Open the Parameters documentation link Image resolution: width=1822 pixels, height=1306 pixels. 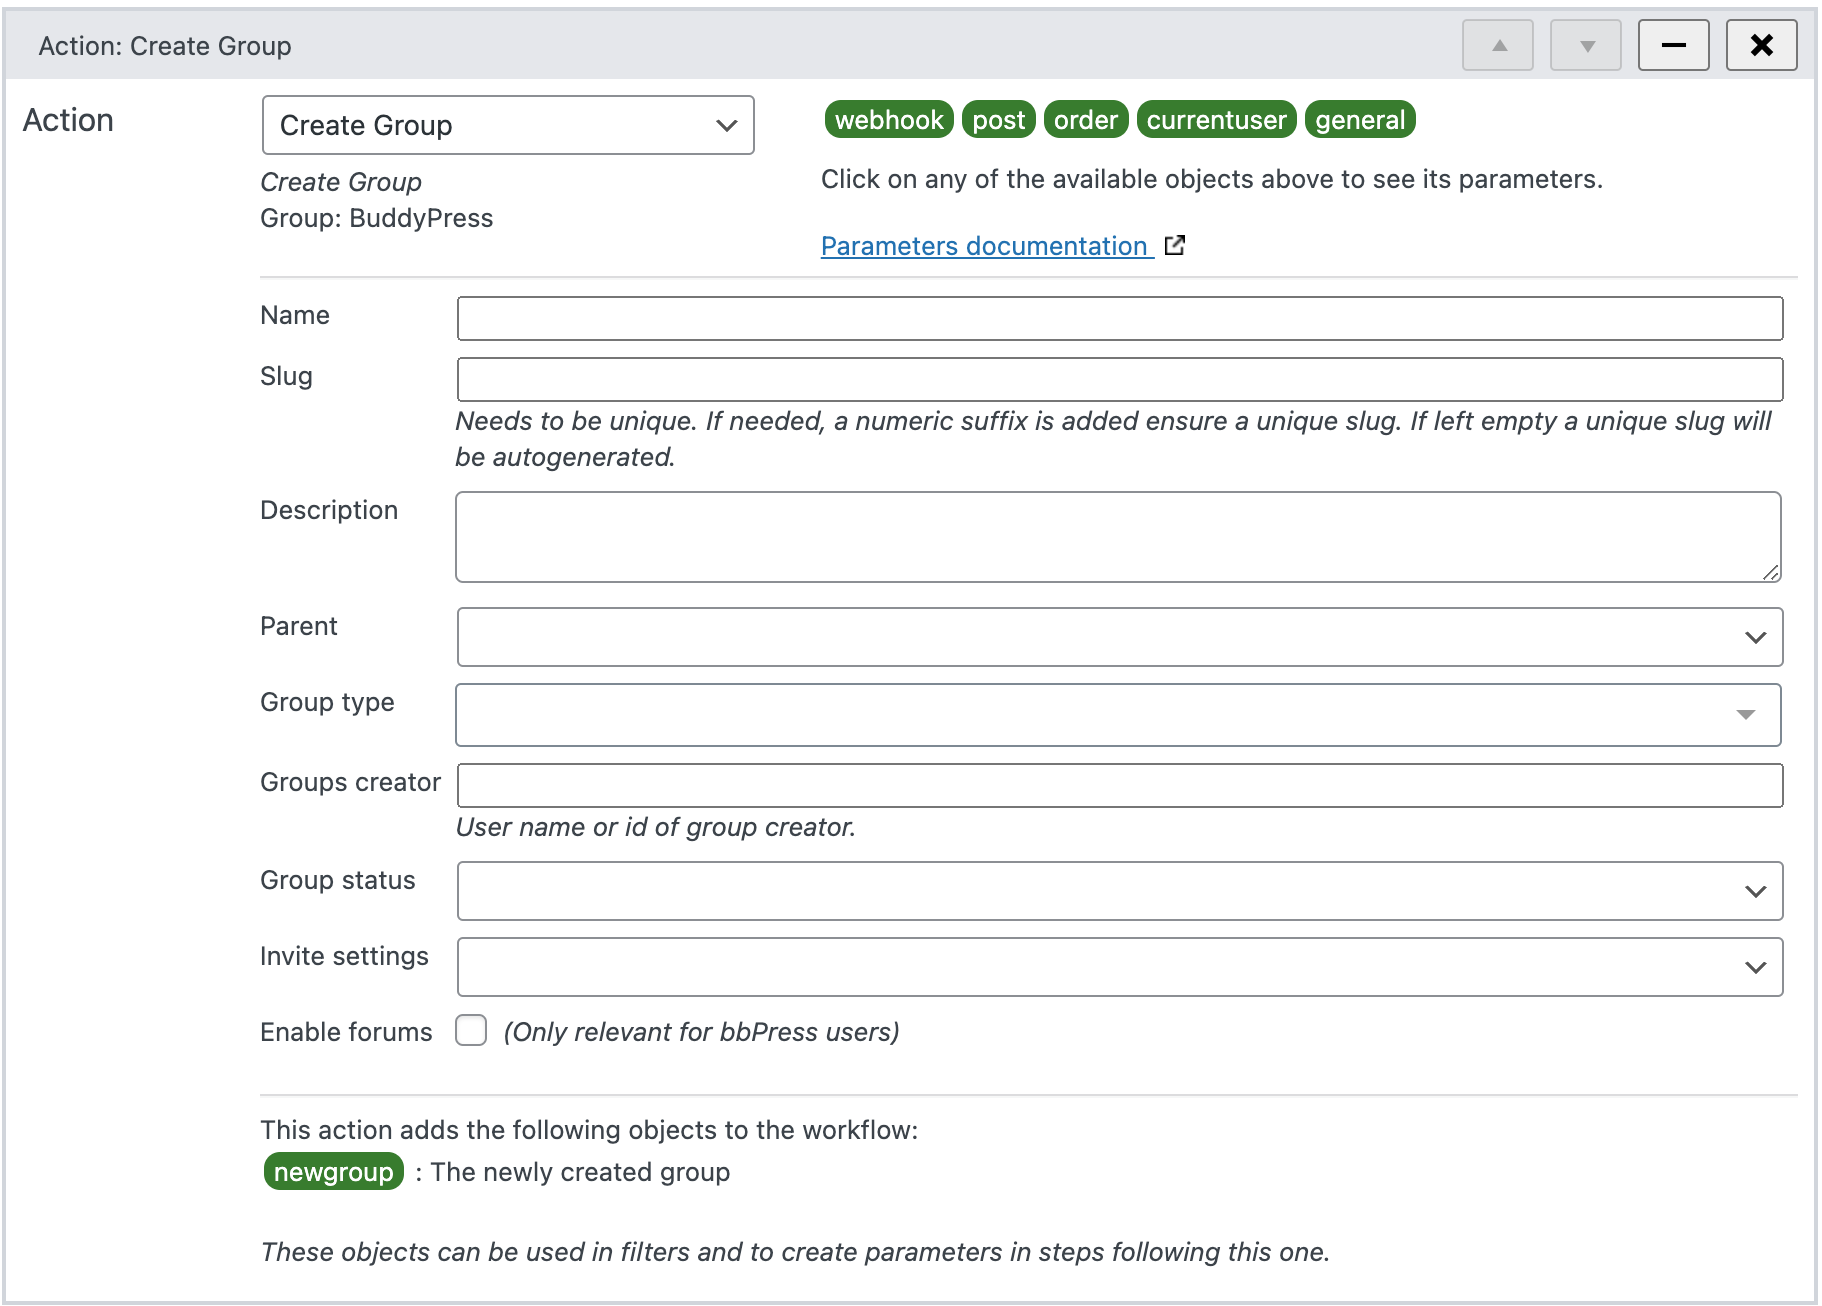pos(983,246)
